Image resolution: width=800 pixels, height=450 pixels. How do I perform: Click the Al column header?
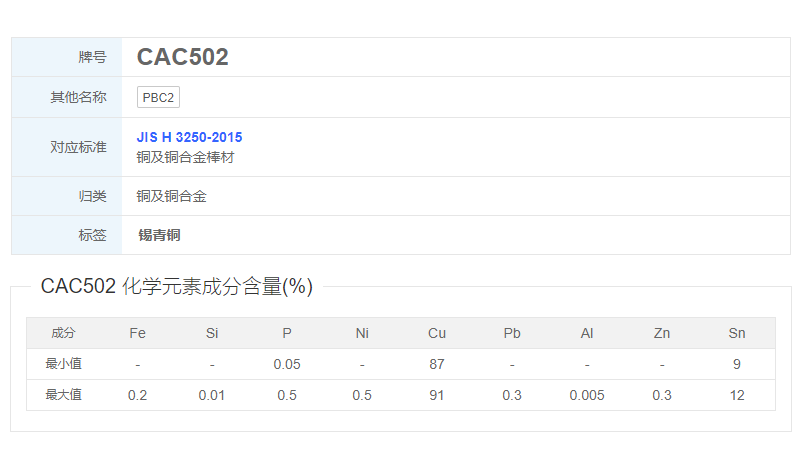point(587,333)
